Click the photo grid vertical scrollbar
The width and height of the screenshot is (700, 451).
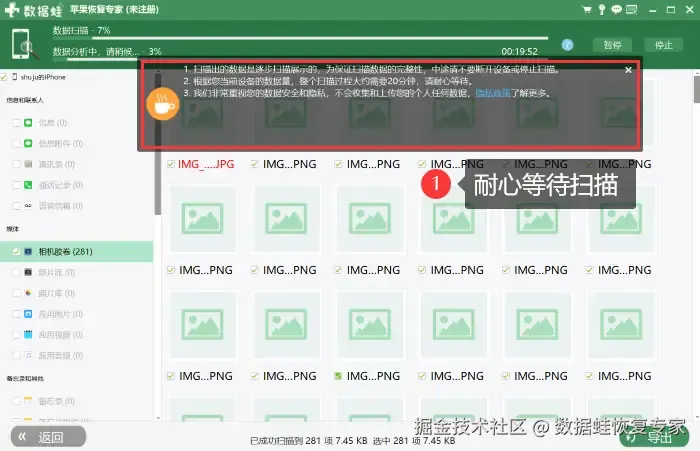coord(696,89)
